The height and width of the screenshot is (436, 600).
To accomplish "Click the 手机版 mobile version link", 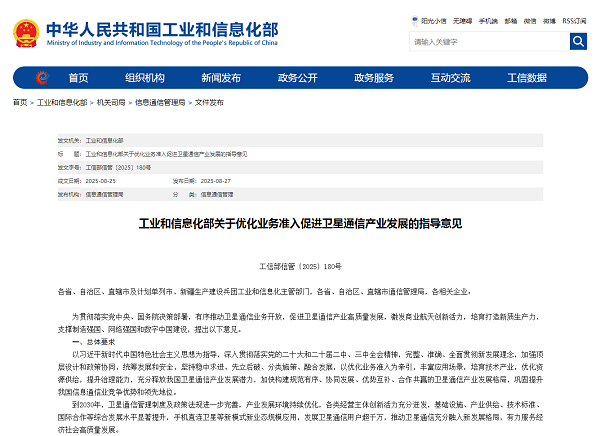I will 488,21.
